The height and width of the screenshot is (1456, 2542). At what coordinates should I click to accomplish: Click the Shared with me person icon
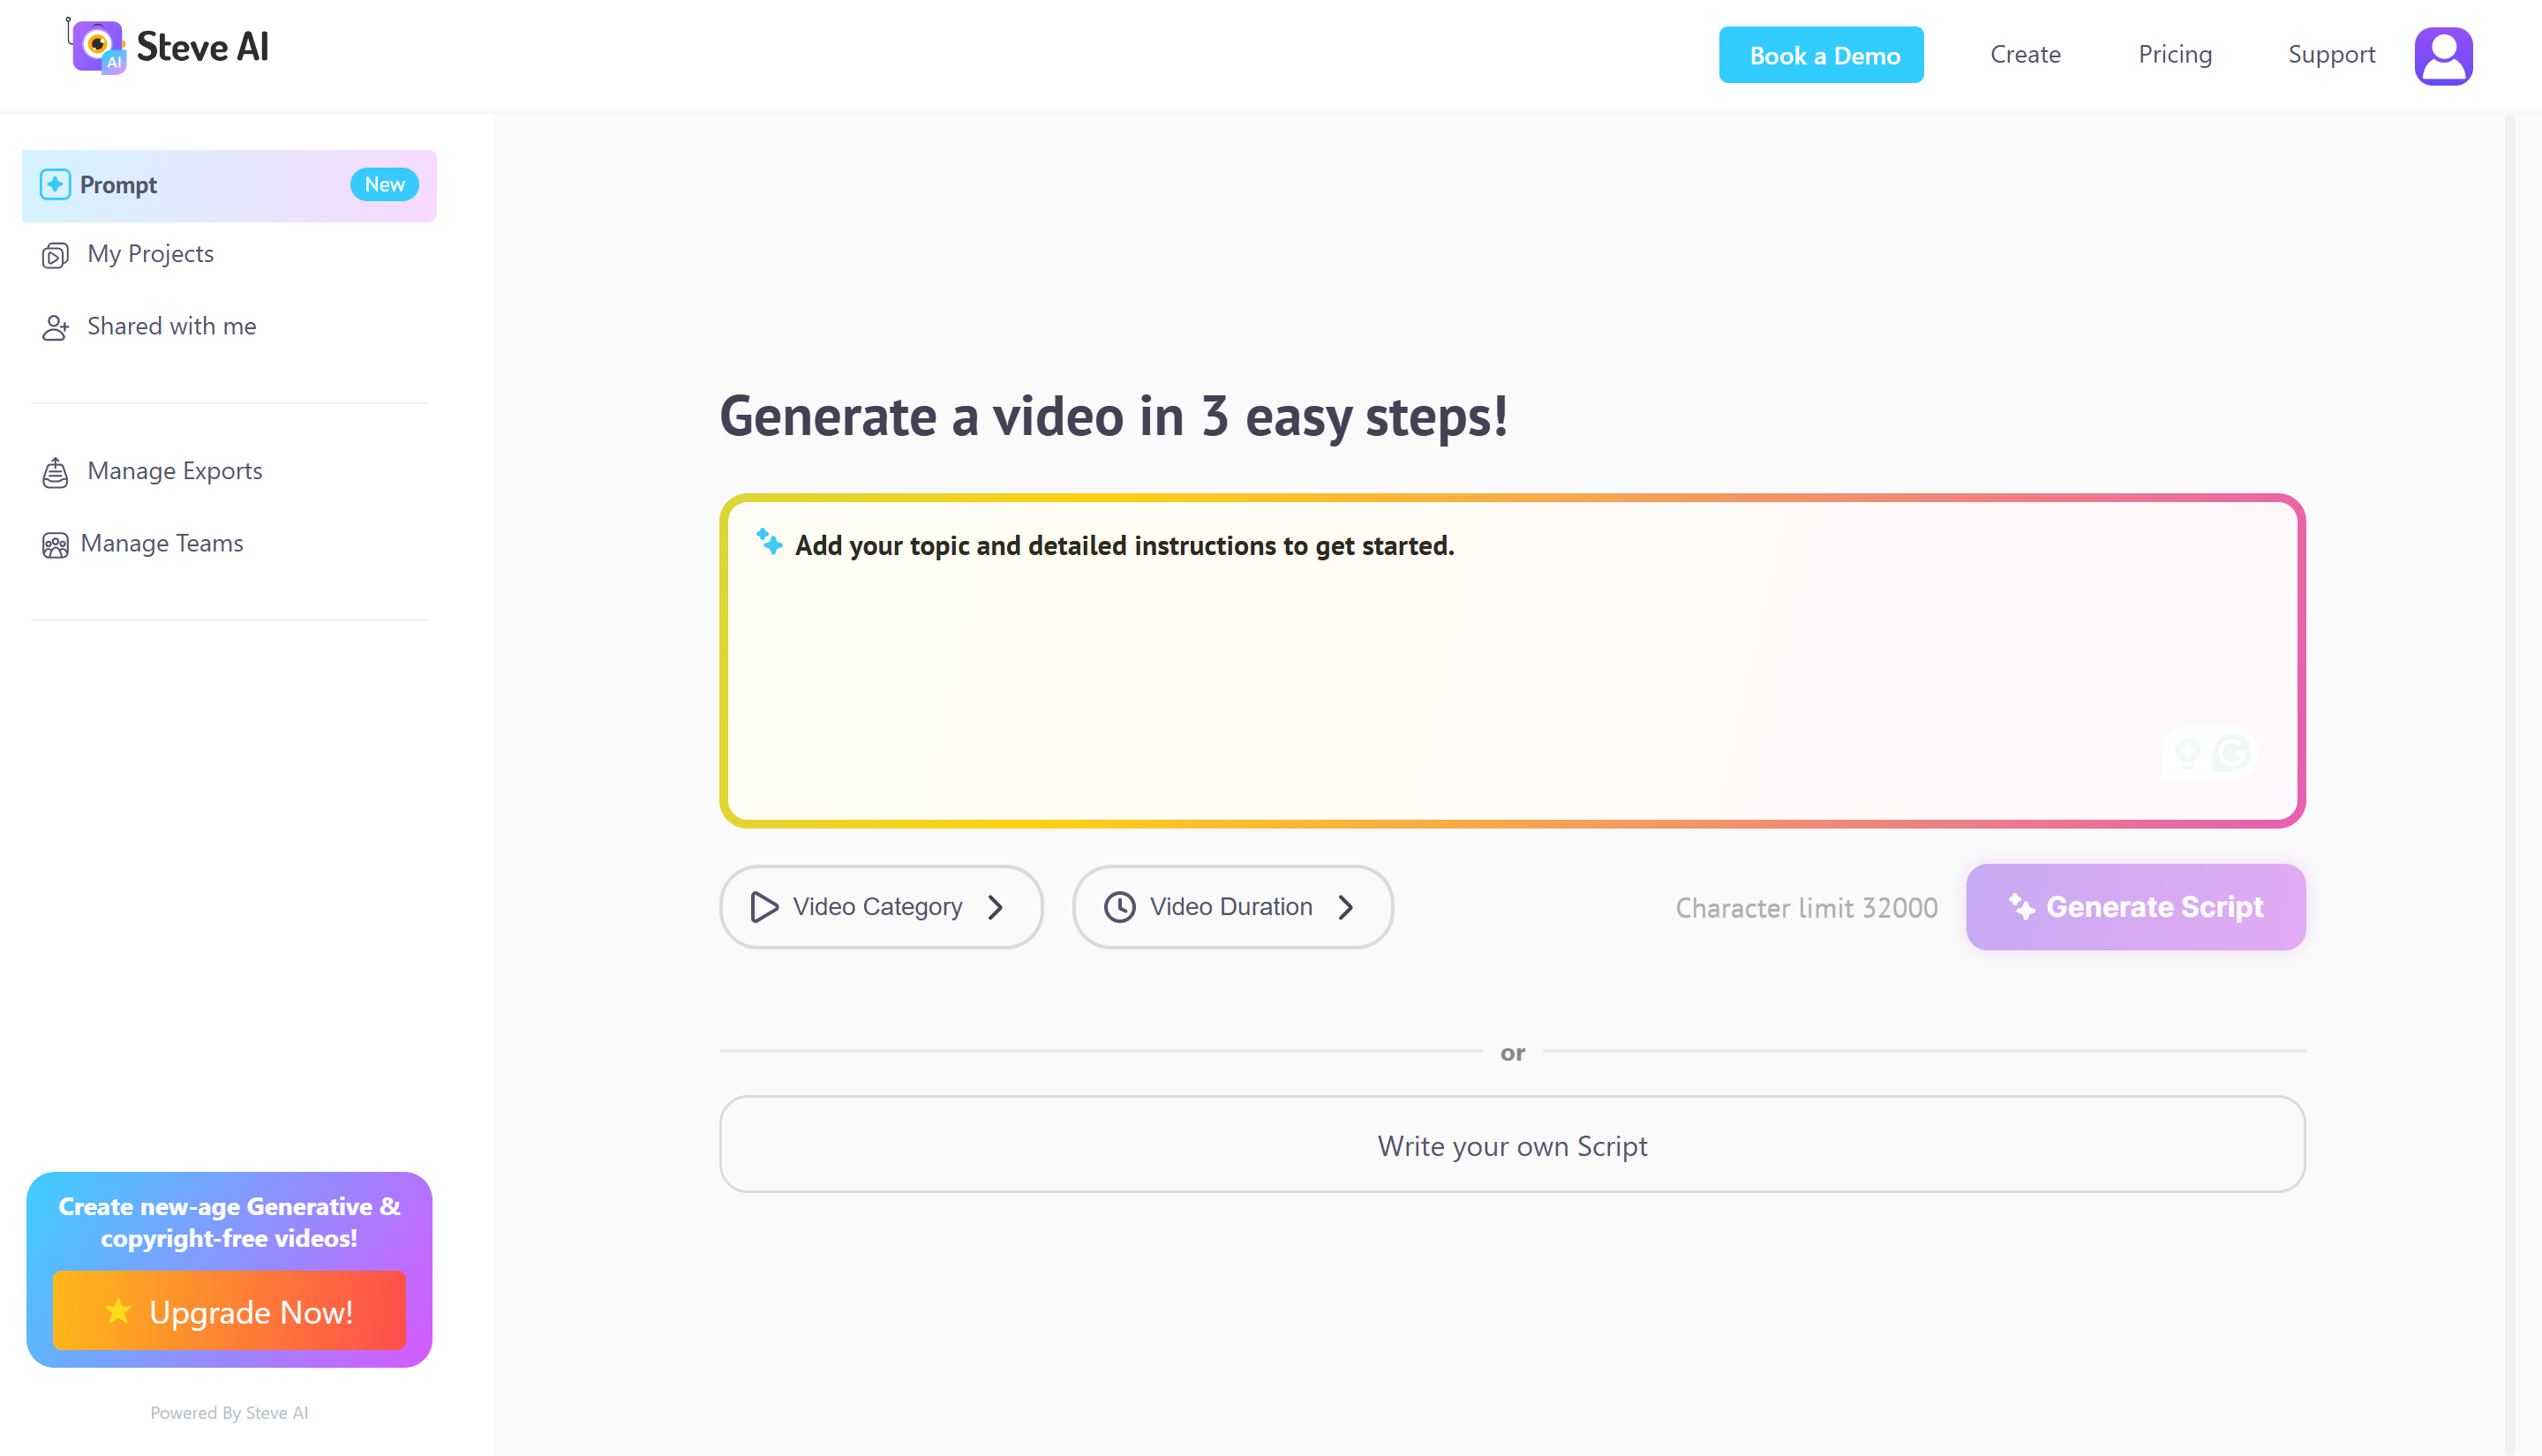[x=55, y=328]
